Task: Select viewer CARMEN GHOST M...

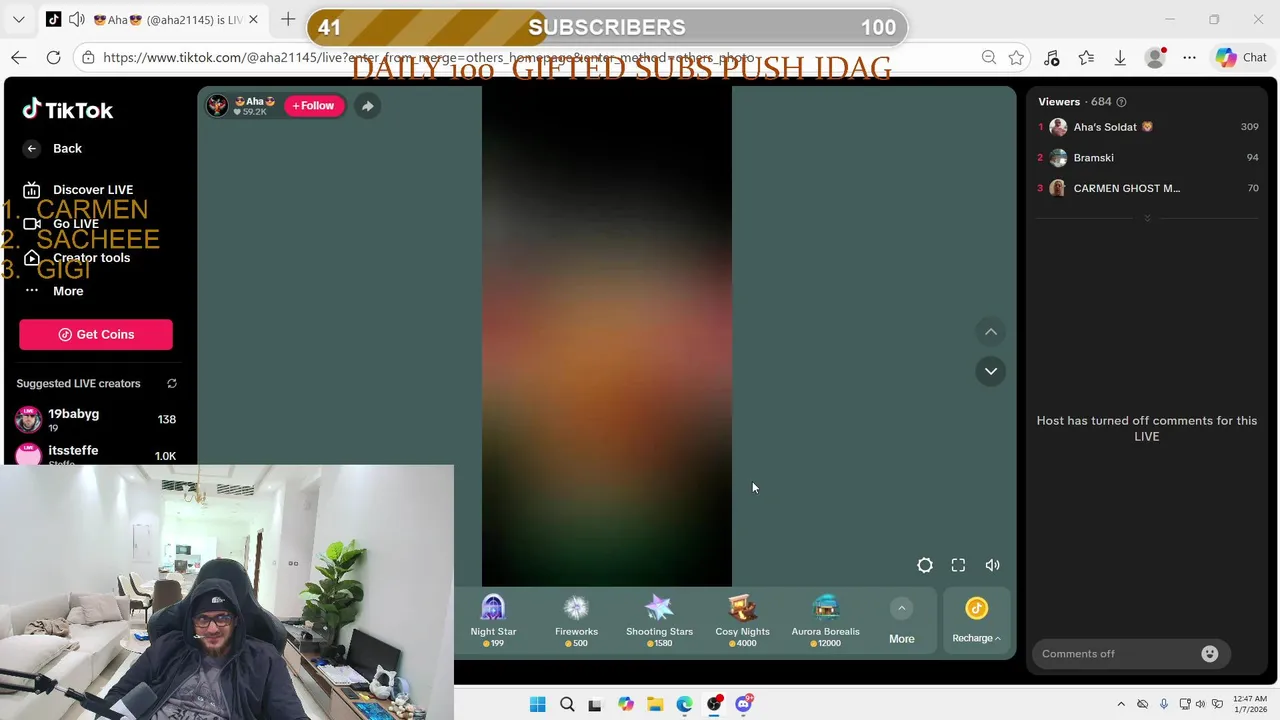Action: [x=1147, y=188]
